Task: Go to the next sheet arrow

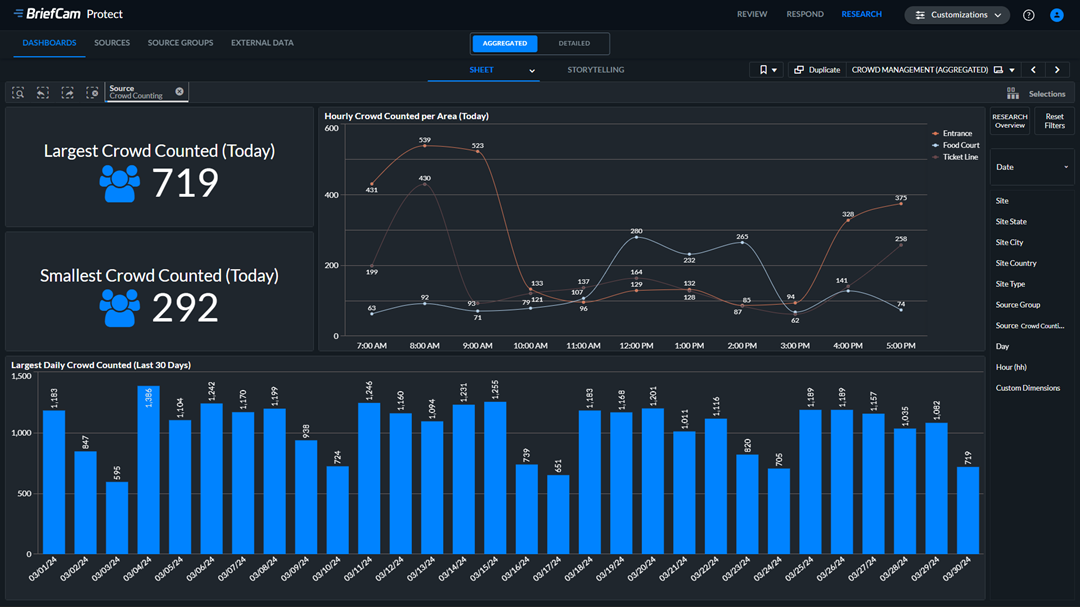Action: [x=1057, y=70]
